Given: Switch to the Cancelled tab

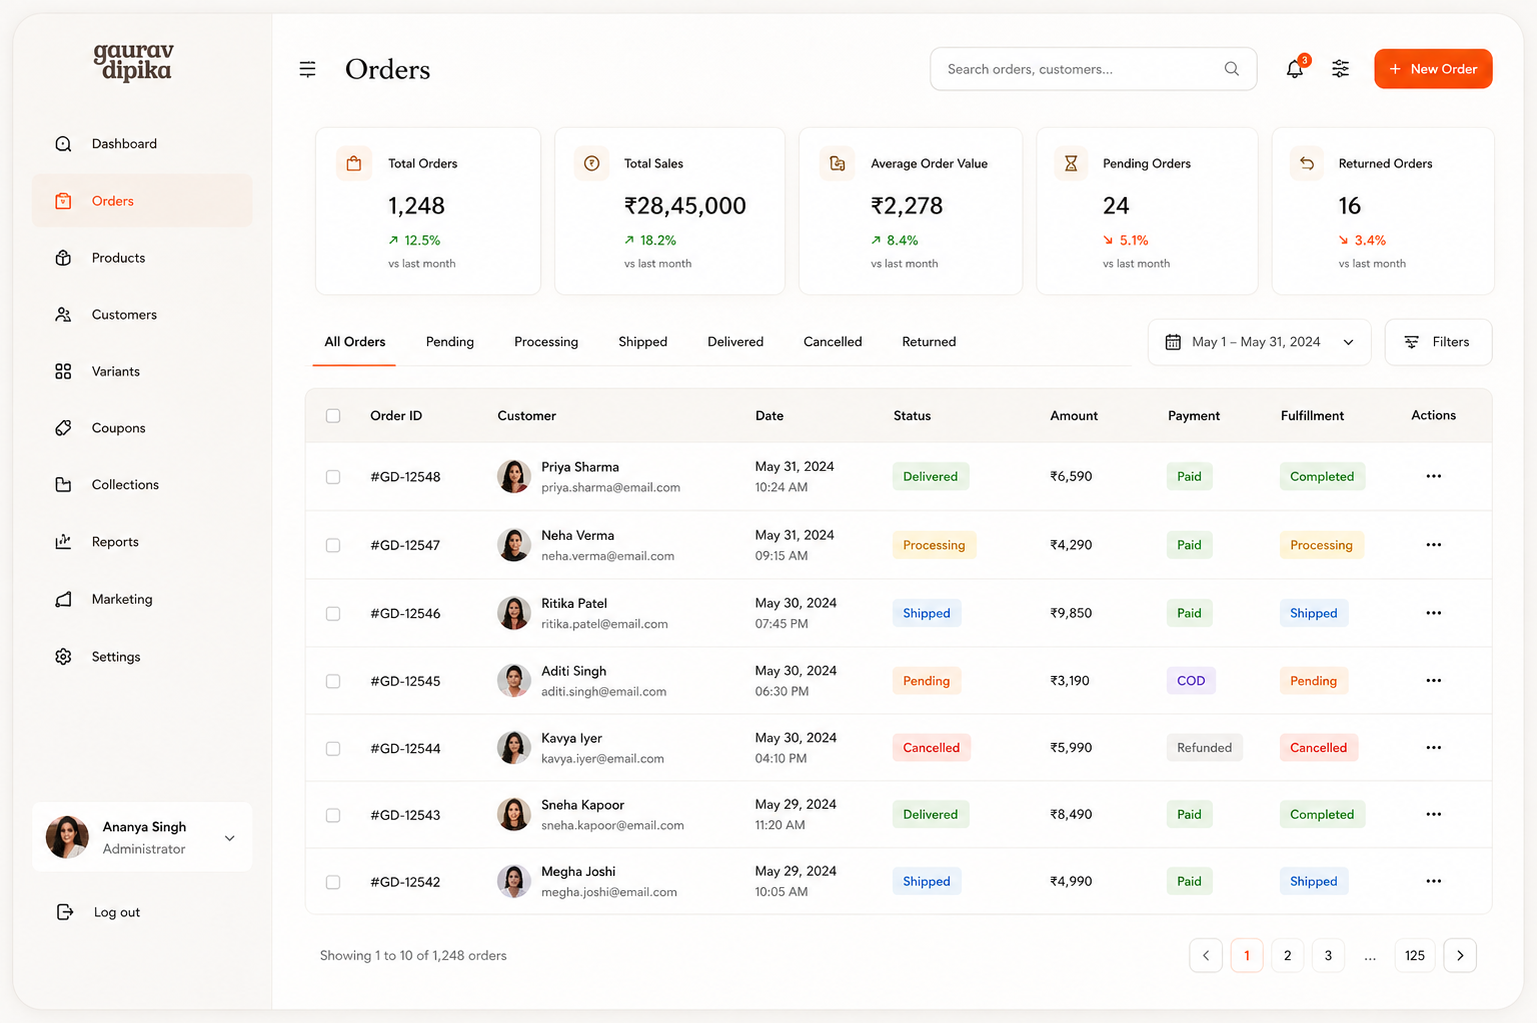Looking at the screenshot, I should point(833,342).
